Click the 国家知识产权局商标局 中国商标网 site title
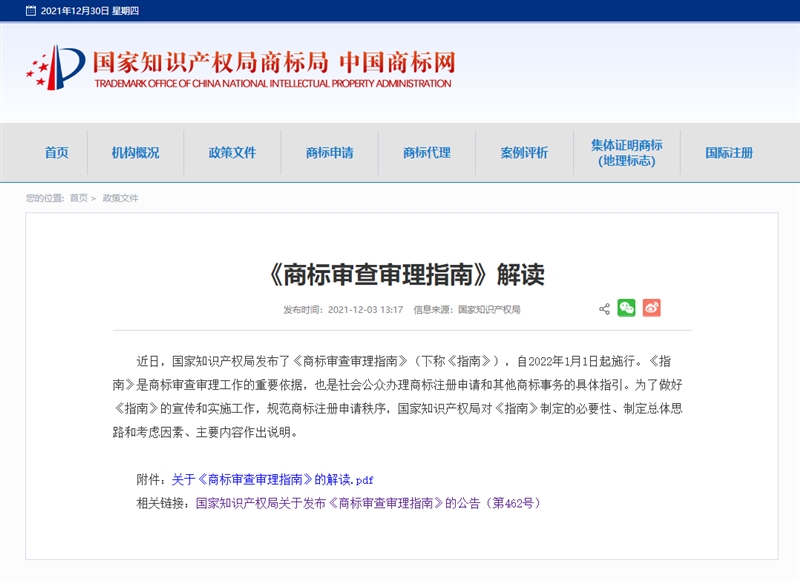800x582 pixels. click(273, 62)
